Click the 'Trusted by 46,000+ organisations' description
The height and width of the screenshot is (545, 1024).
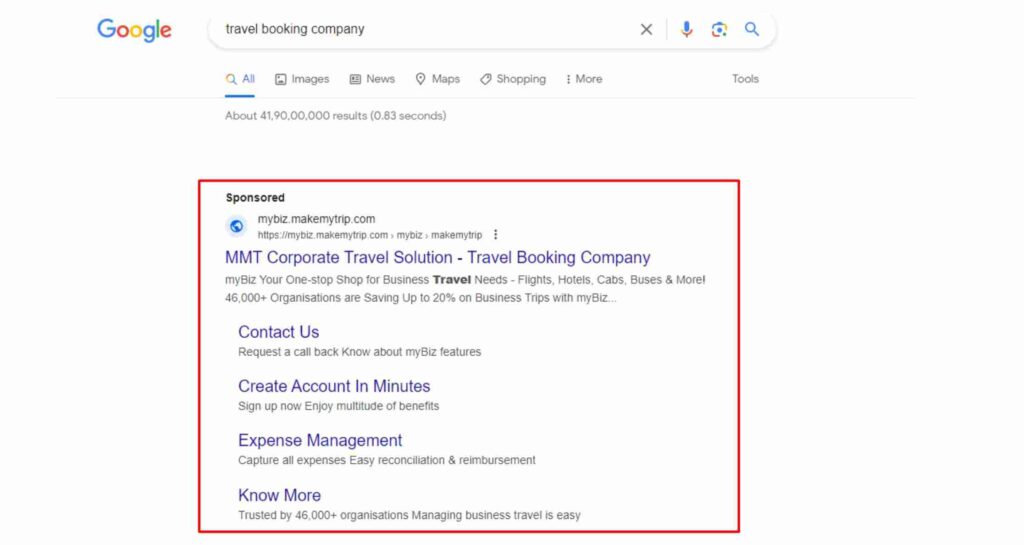(x=409, y=515)
